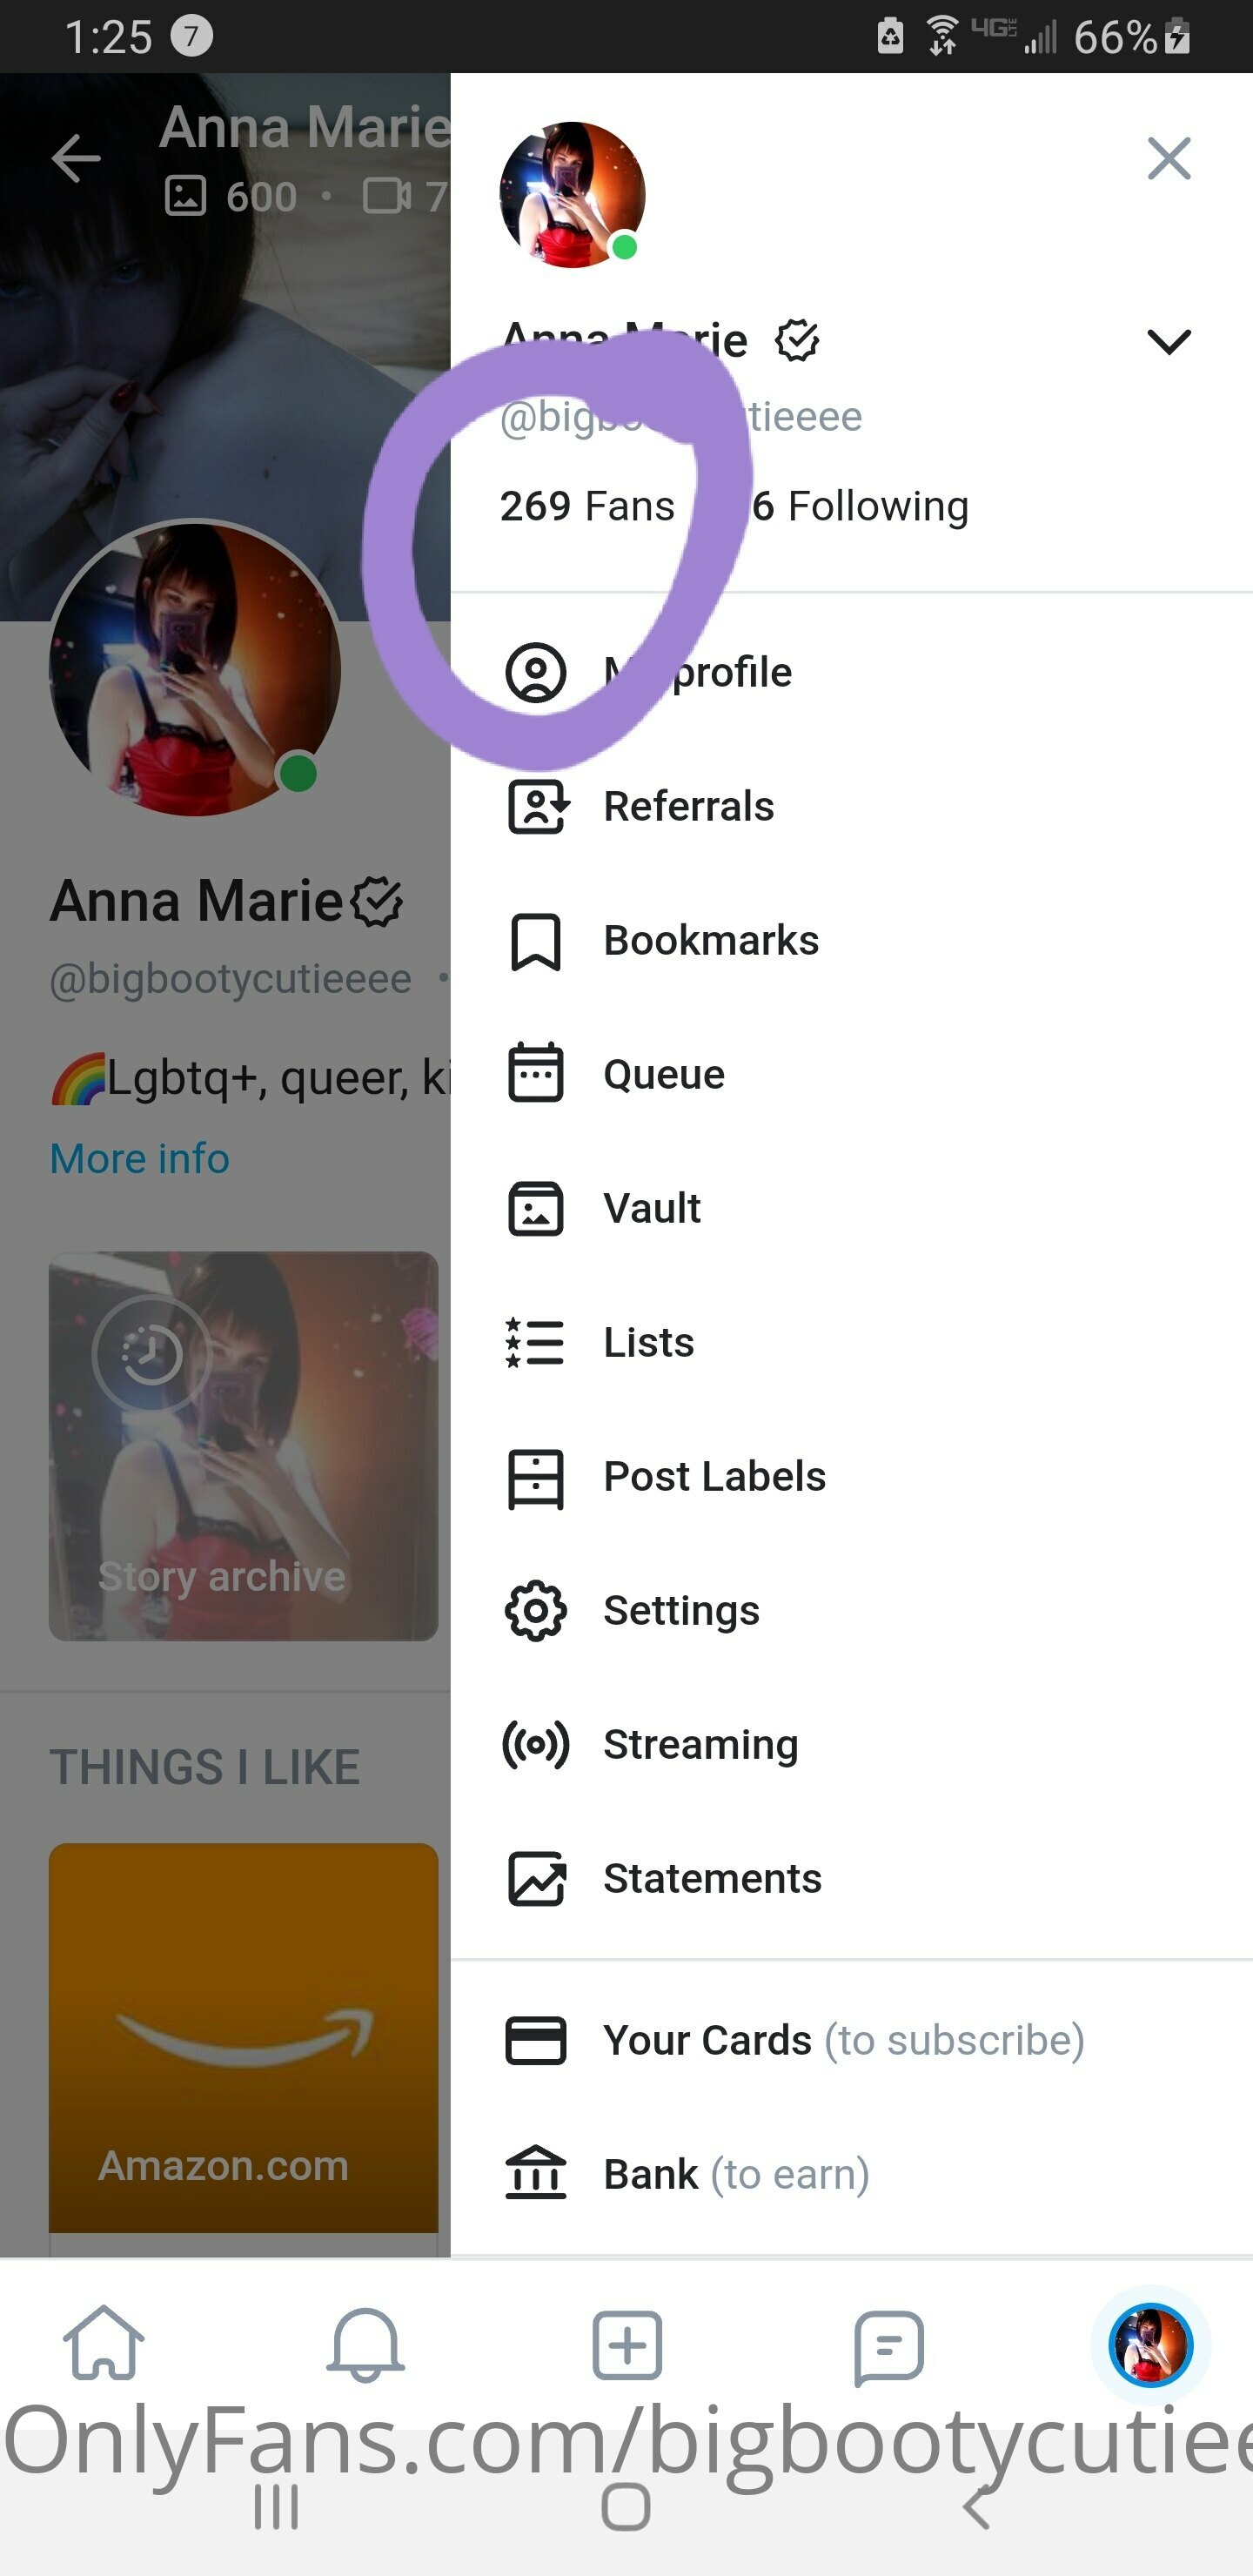Close the side menu with X
Viewport: 1253px width, 2576px height.
coord(1168,158)
